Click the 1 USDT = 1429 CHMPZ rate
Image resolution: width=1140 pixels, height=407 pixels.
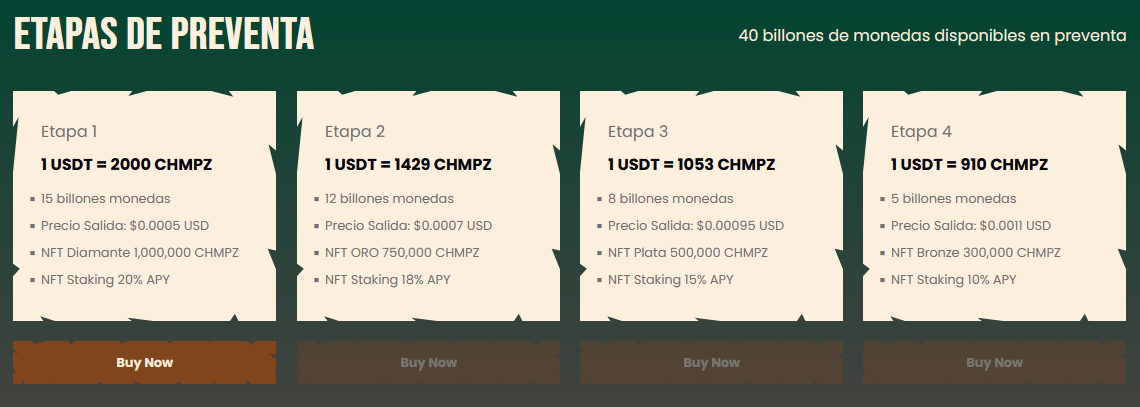(408, 165)
